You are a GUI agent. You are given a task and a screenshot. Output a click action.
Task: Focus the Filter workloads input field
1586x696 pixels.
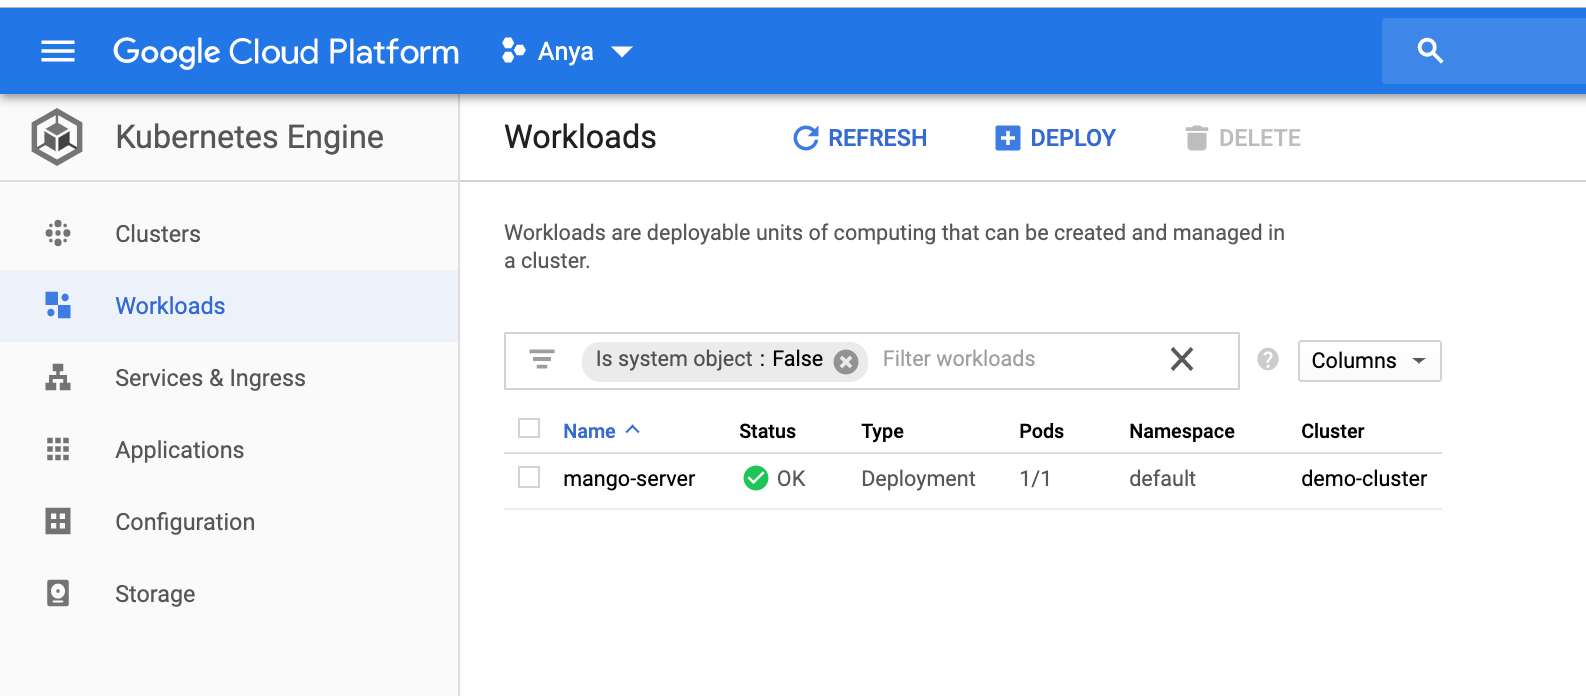(1015, 359)
